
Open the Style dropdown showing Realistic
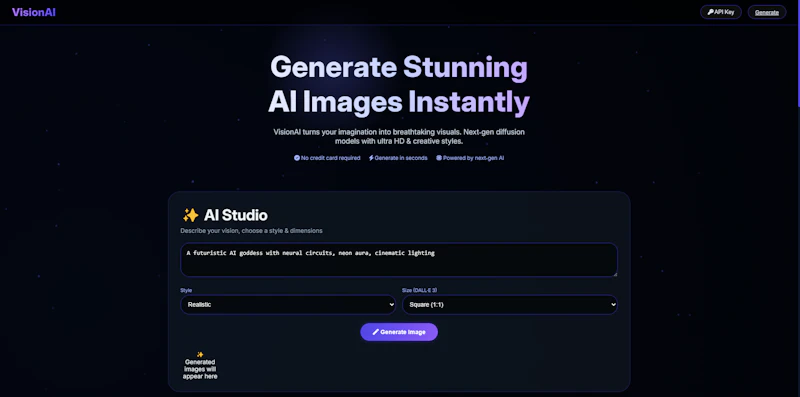click(x=288, y=305)
